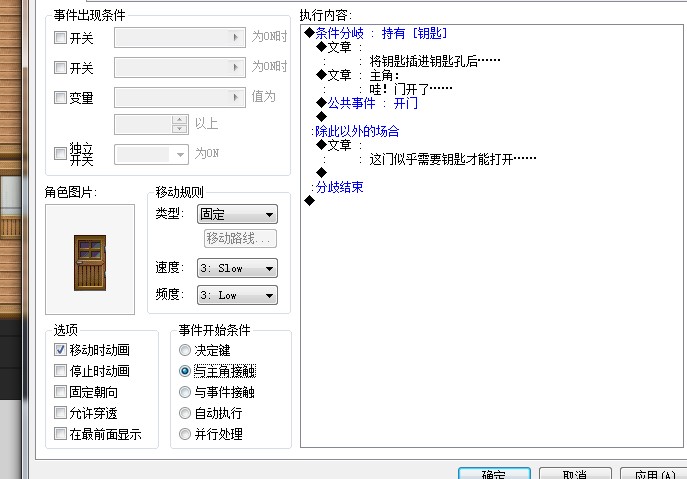Click the 取消 cancel button
The width and height of the screenshot is (687, 479).
tap(575, 473)
